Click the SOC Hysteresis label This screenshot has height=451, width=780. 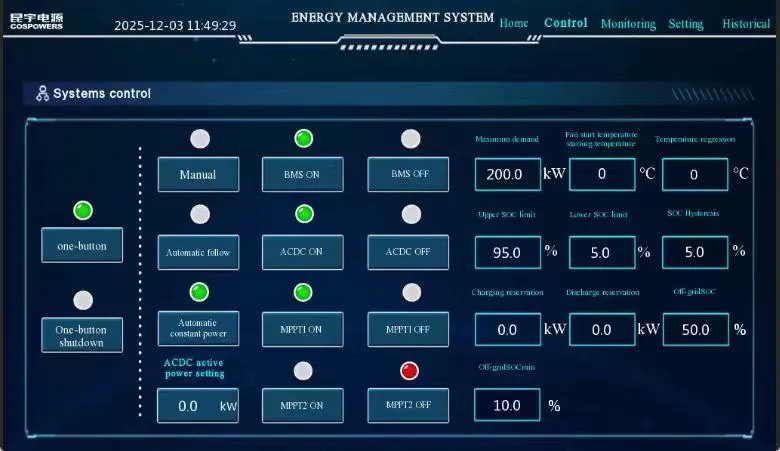(693, 213)
